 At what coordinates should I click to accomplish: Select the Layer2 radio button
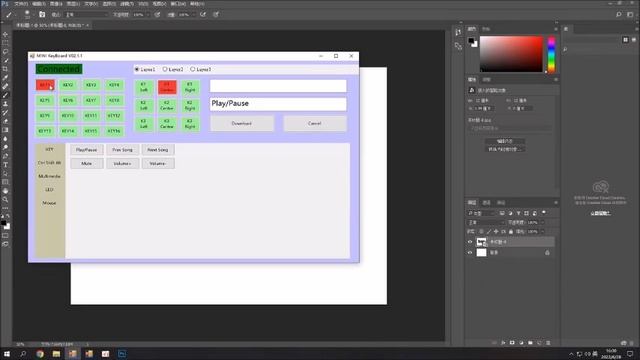tap(165, 69)
